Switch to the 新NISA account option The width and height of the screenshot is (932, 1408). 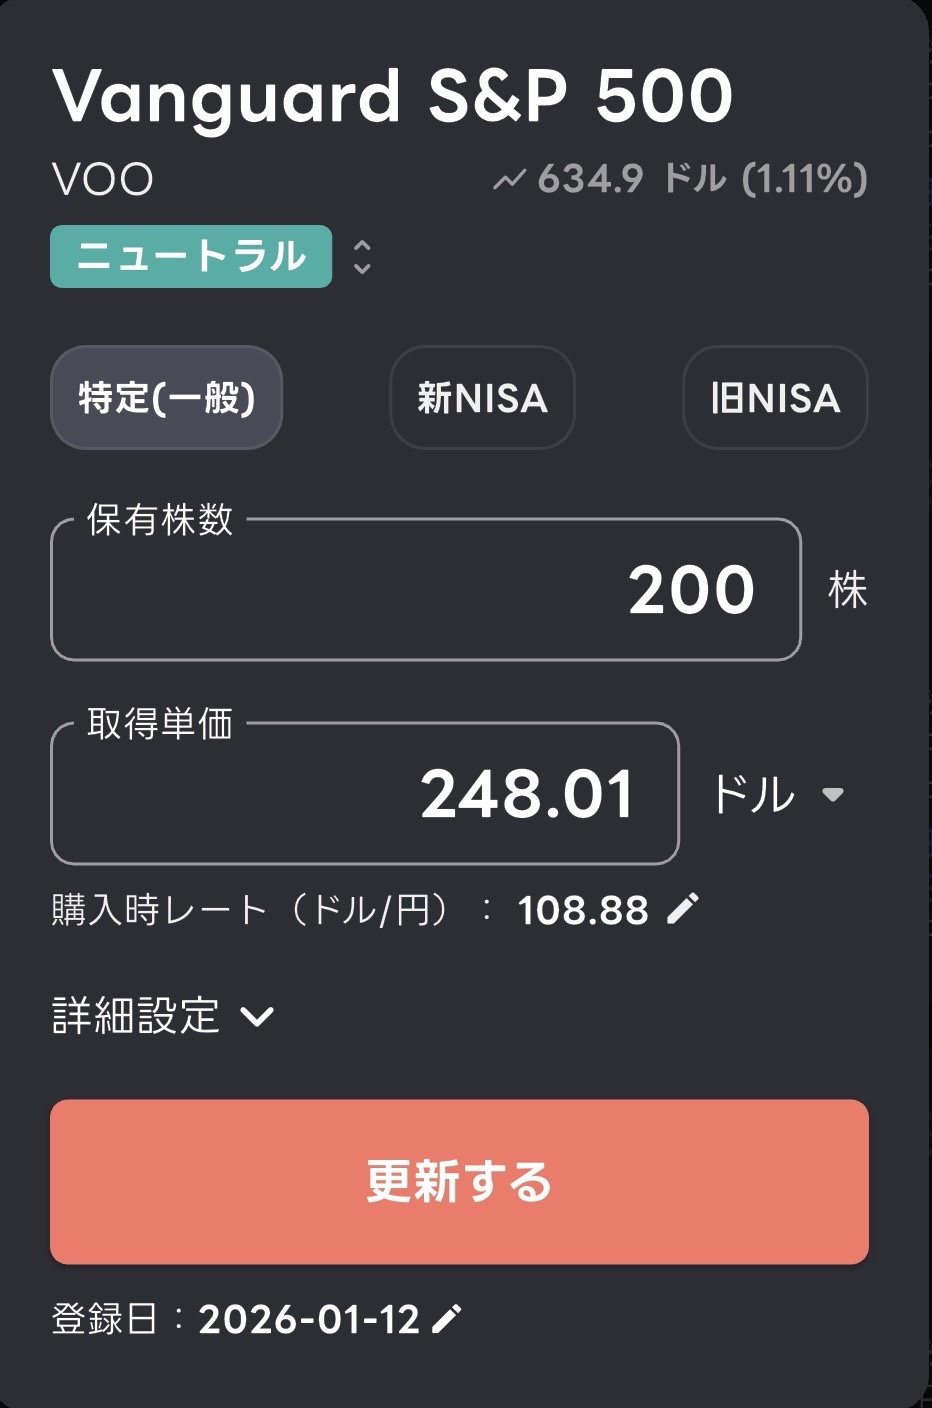pyautogui.click(x=482, y=398)
